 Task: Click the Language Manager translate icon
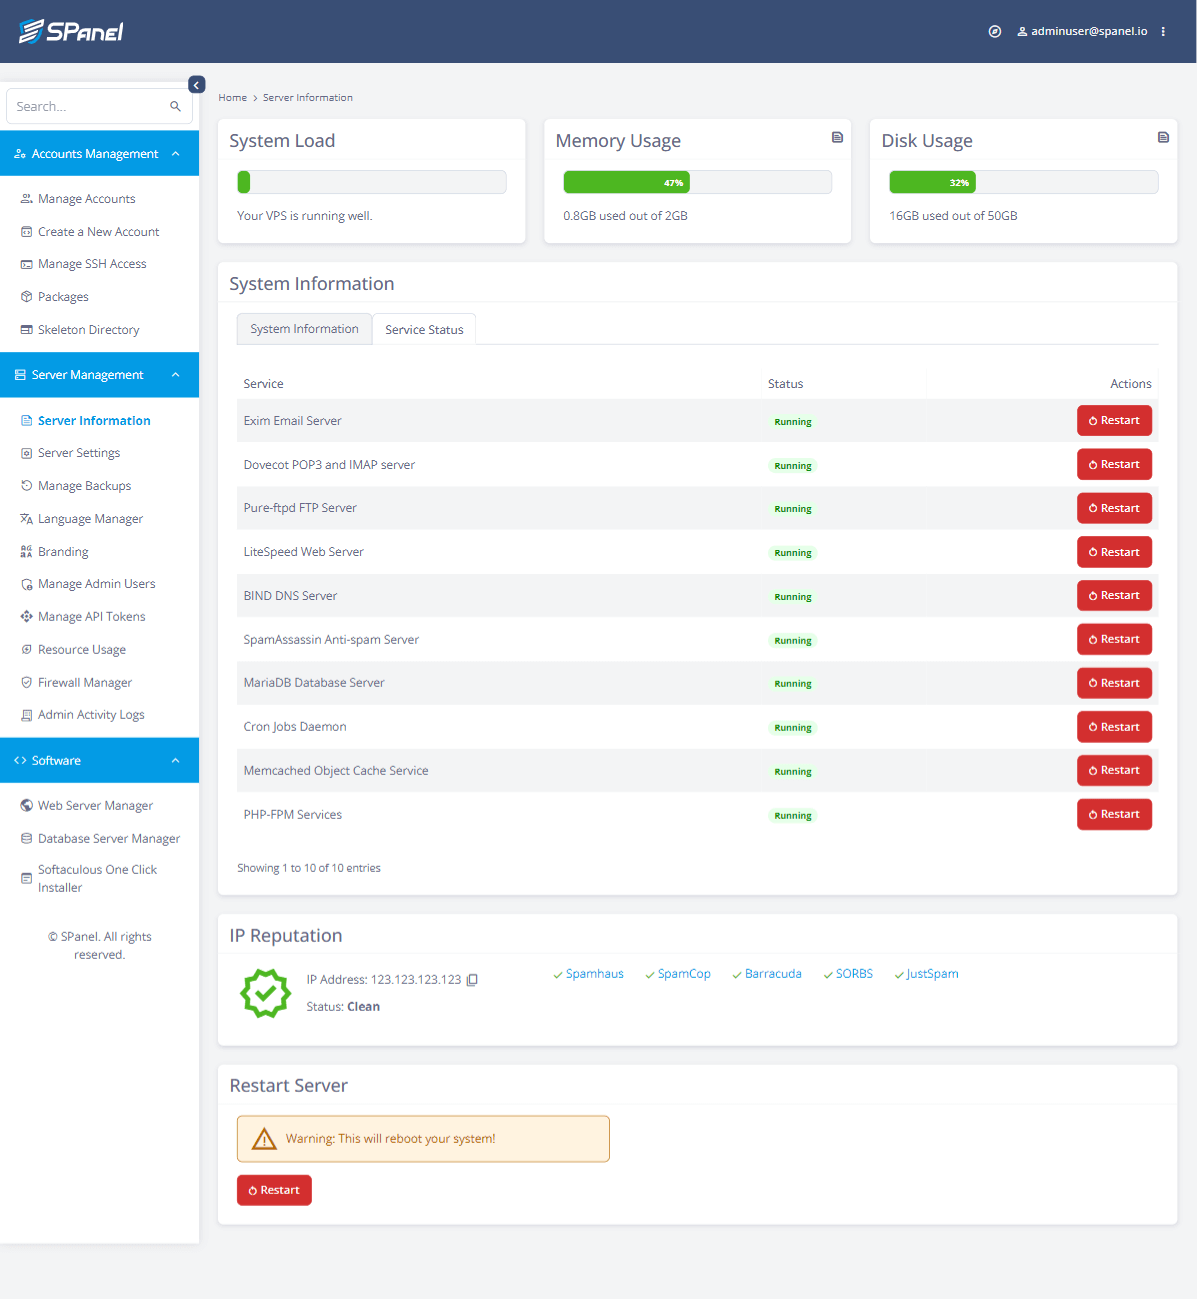26,518
